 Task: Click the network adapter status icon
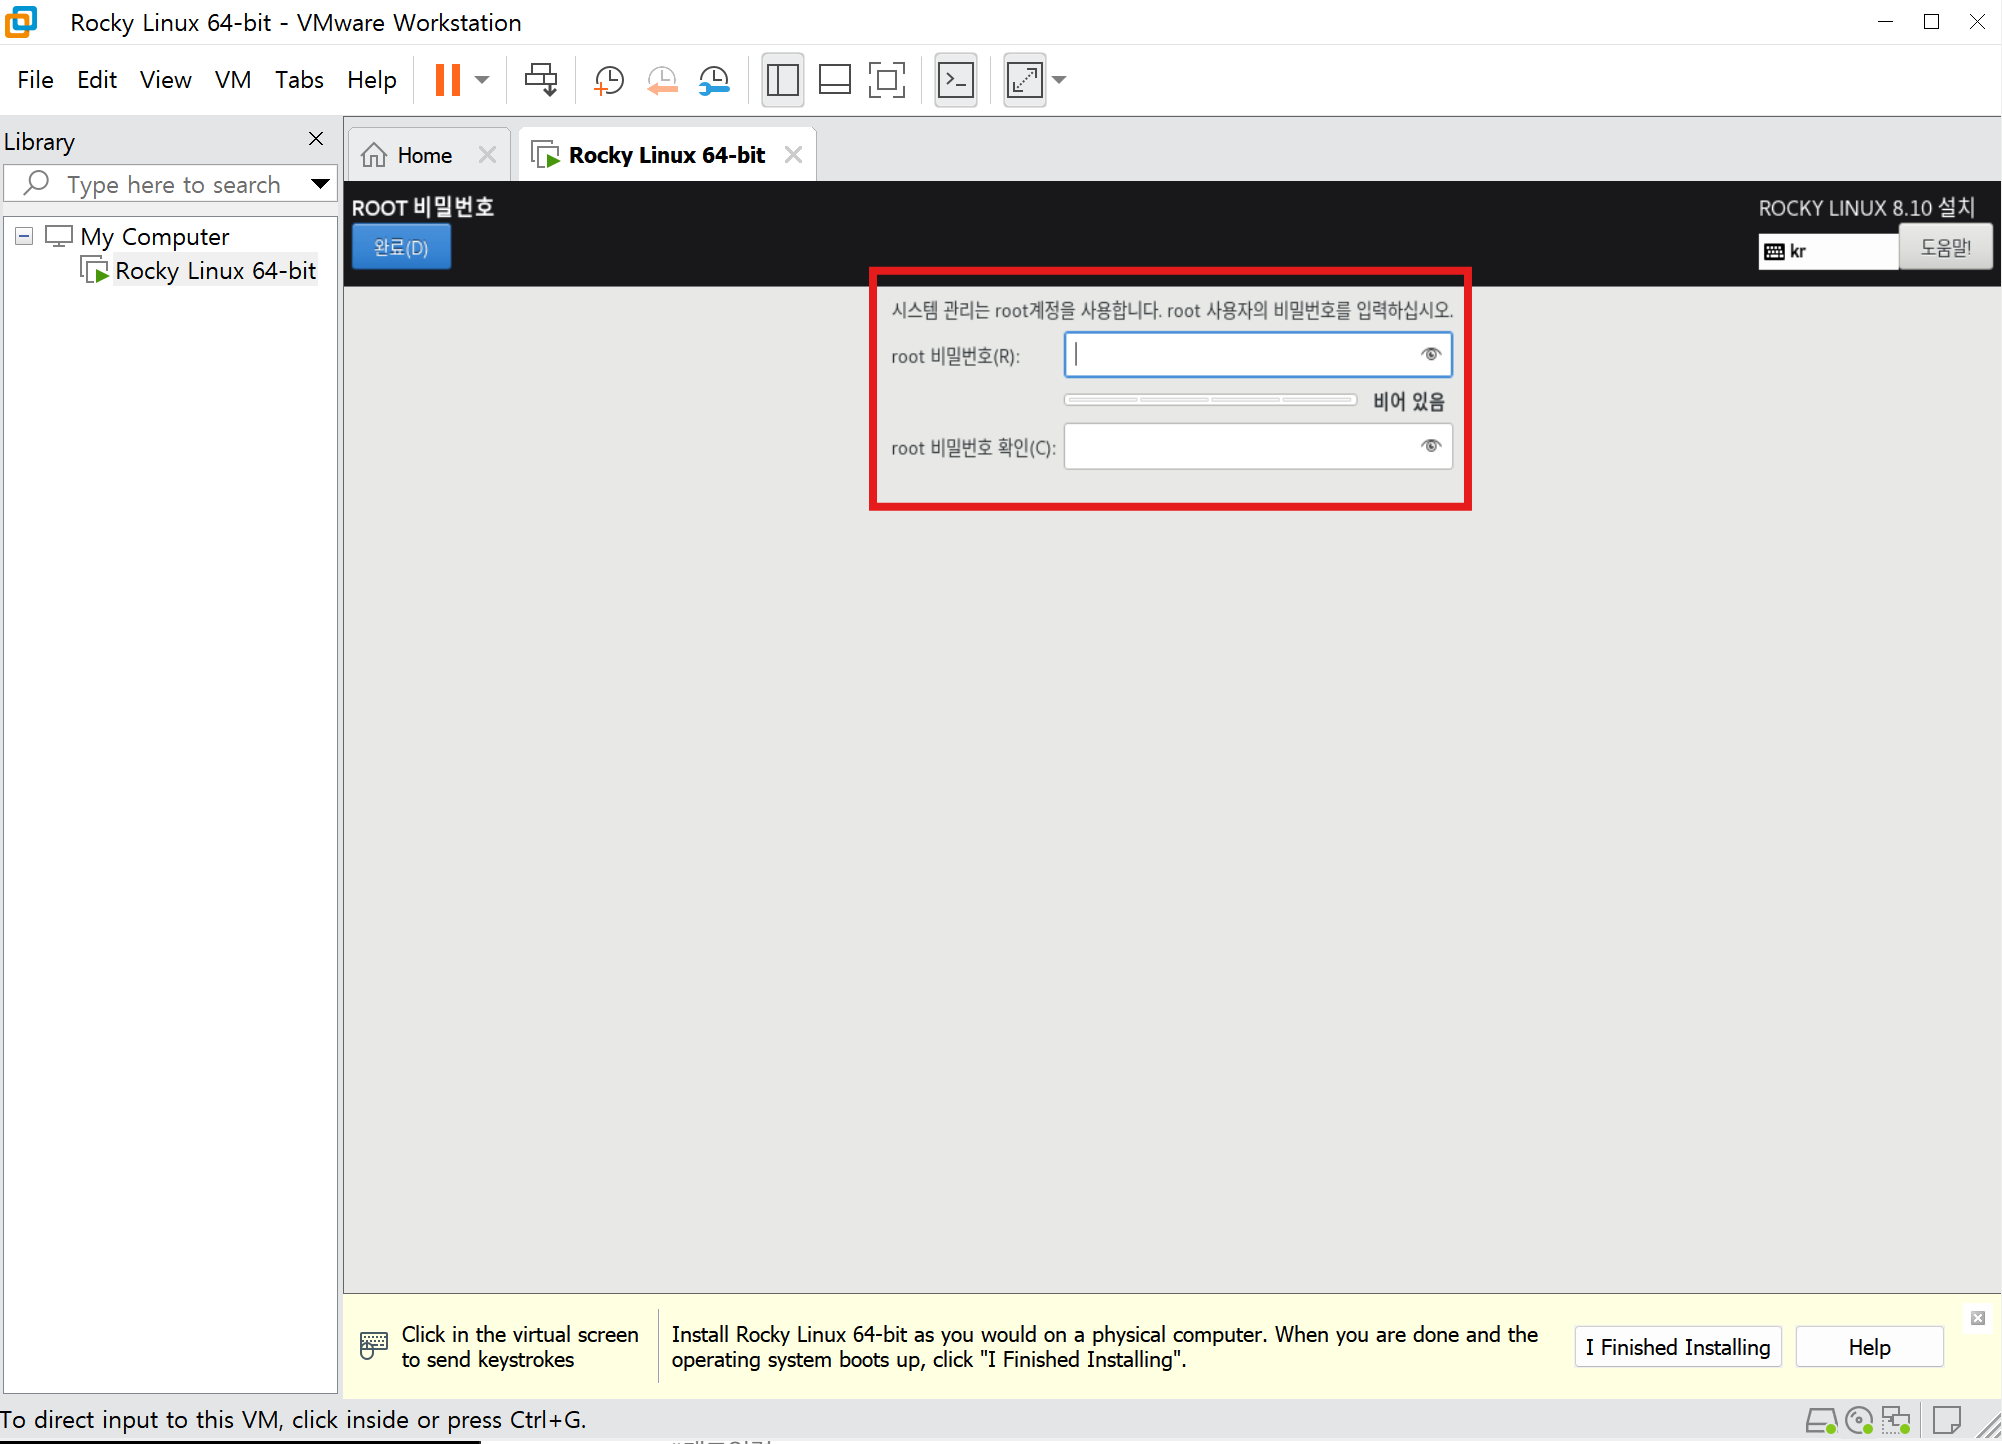[1896, 1420]
